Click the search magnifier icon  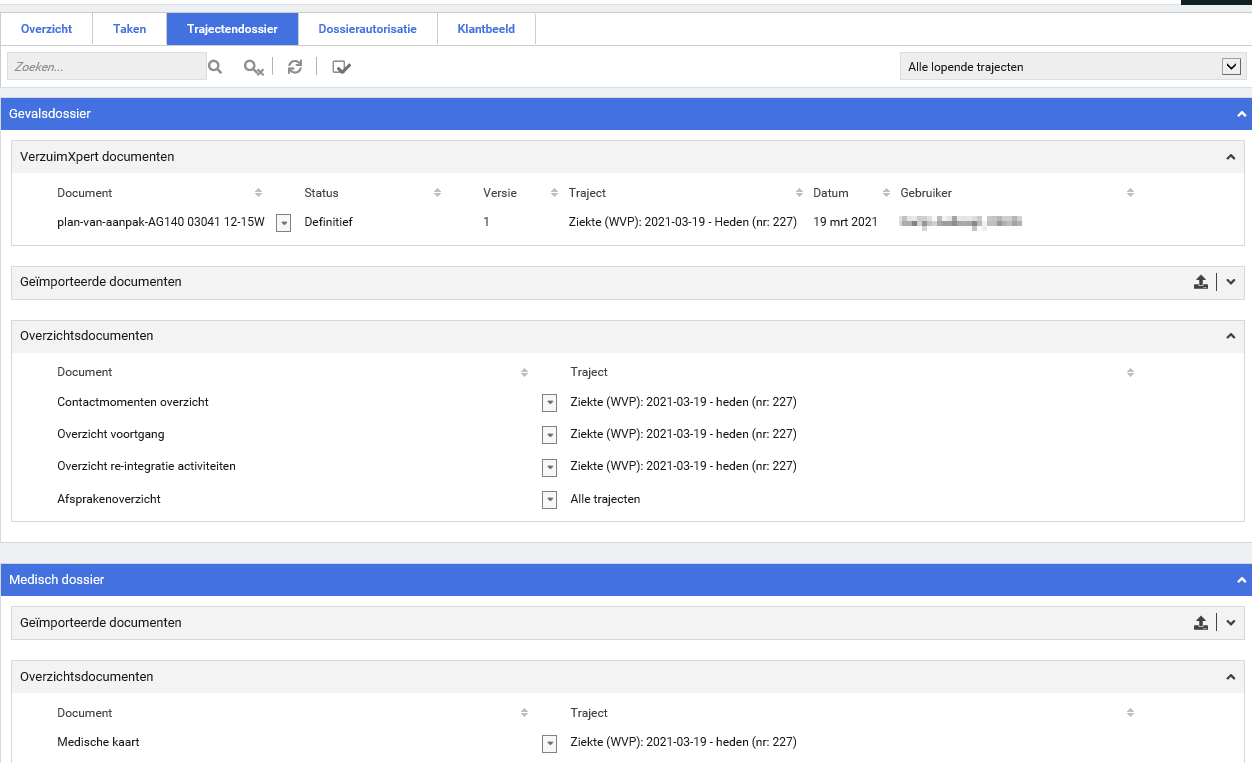click(214, 67)
